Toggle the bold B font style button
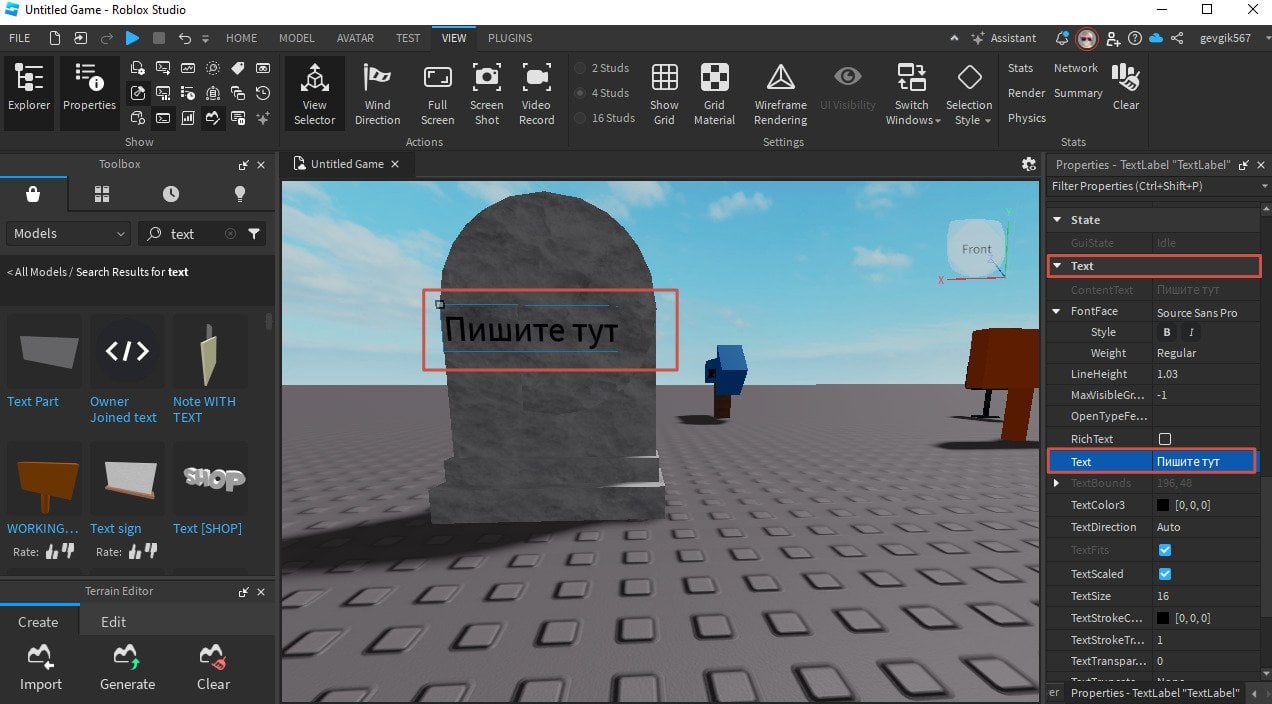This screenshot has width=1272, height=704. (x=1165, y=332)
